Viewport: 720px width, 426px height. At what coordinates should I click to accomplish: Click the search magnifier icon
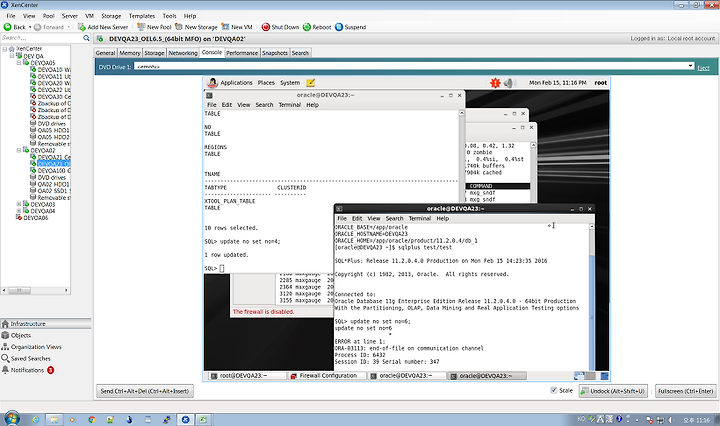click(x=86, y=38)
